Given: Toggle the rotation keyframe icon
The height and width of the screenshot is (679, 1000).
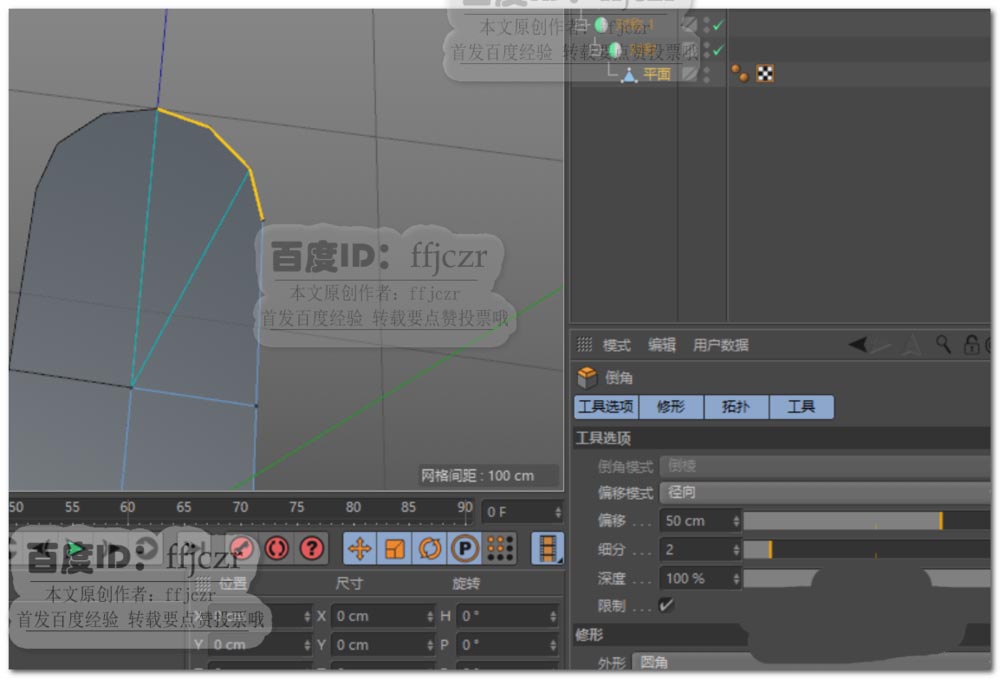Looking at the screenshot, I should pyautogui.click(x=430, y=548).
